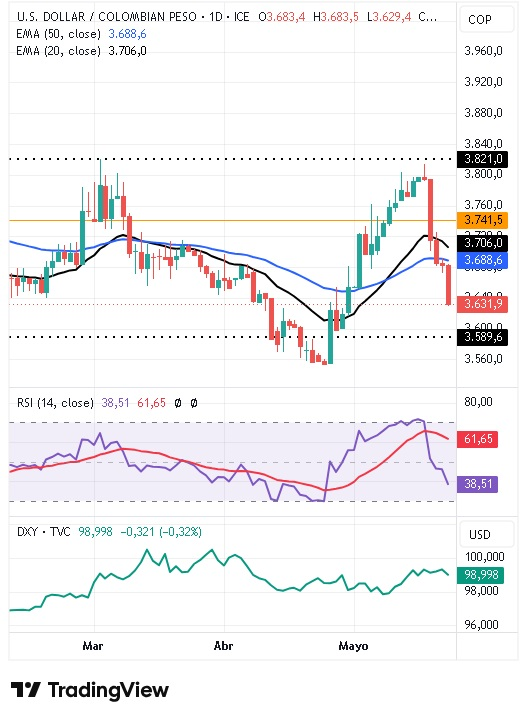Click the green 98,998 DXY value label

tap(480, 575)
